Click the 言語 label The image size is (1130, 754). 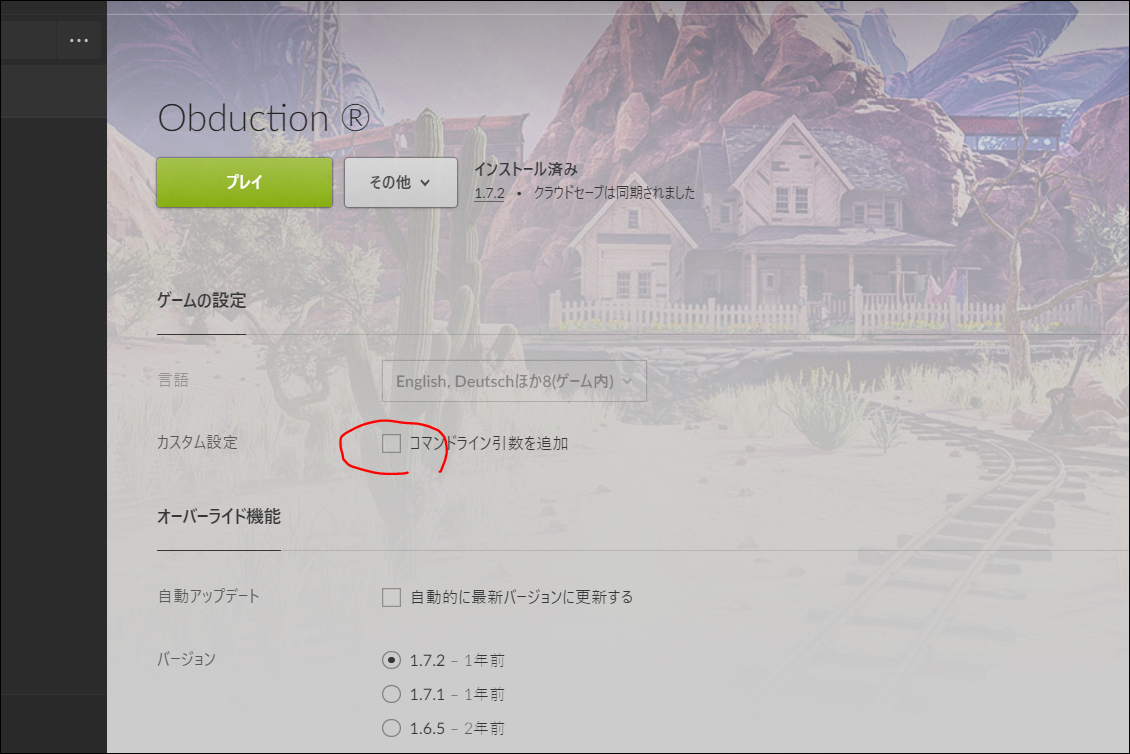click(174, 380)
